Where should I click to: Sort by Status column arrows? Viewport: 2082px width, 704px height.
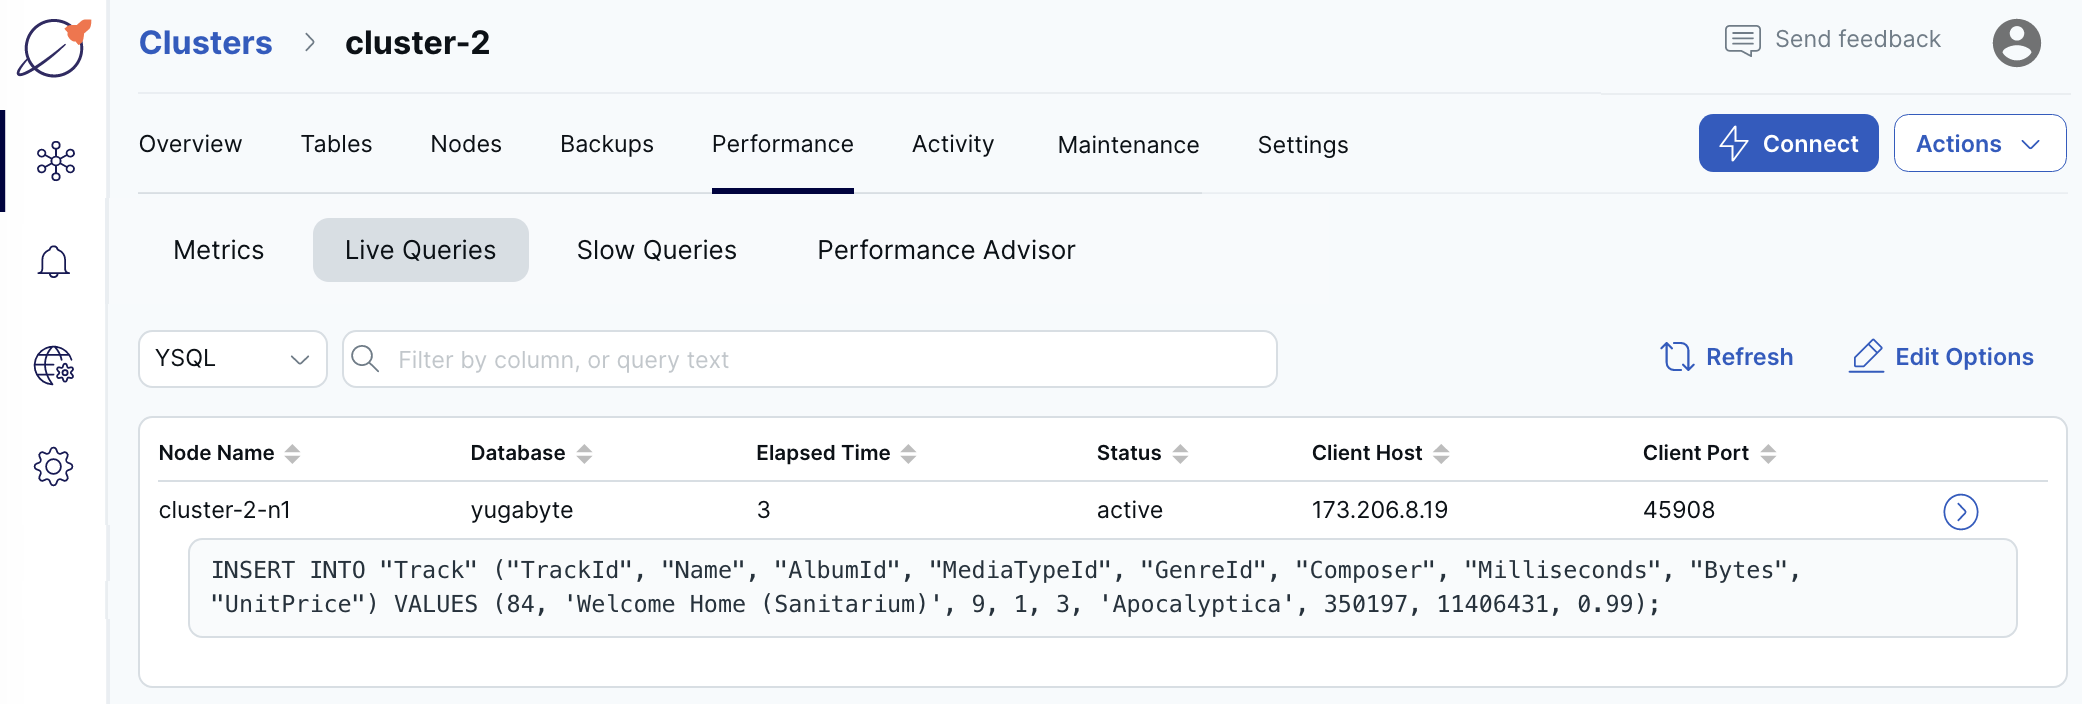tap(1180, 454)
